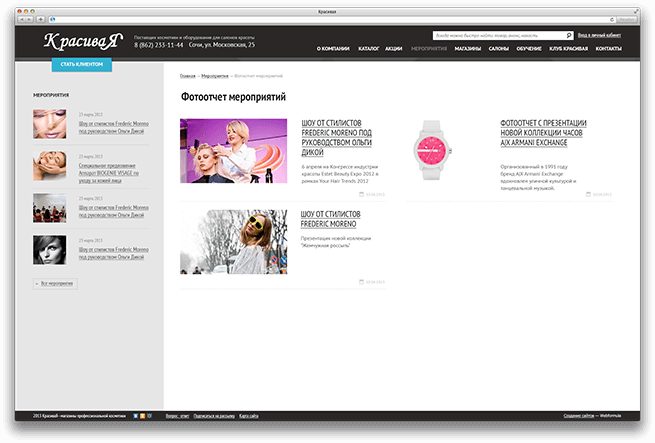Go to Мероприятия in breadcrumbs
This screenshot has height=443, width=655.
tap(215, 76)
